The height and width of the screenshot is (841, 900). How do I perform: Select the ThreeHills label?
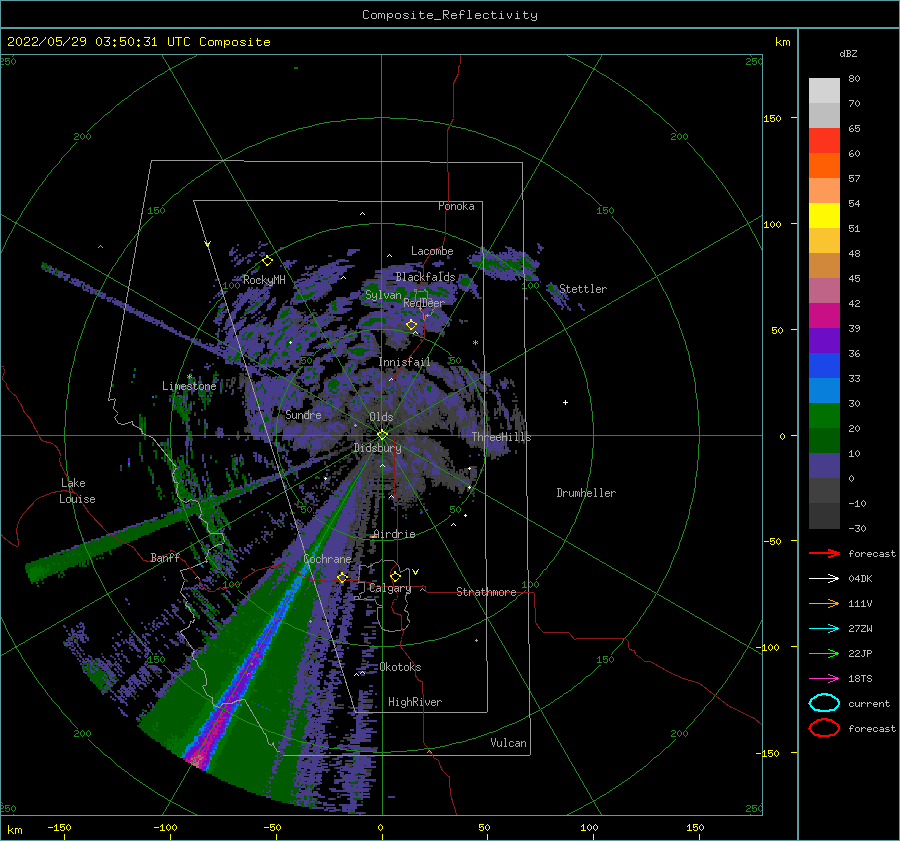[501, 437]
